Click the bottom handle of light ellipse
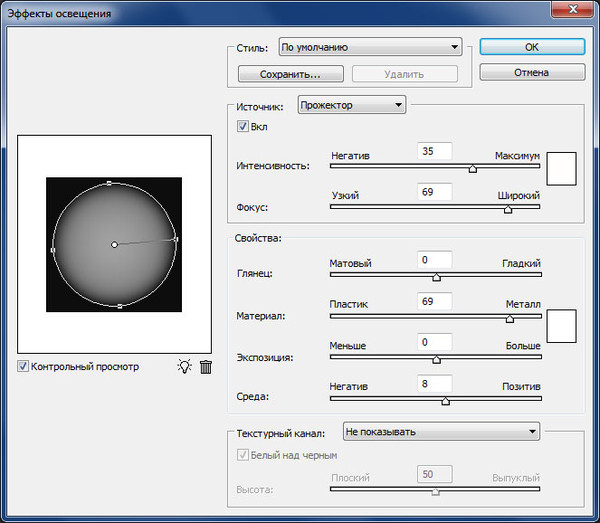 [x=119, y=306]
